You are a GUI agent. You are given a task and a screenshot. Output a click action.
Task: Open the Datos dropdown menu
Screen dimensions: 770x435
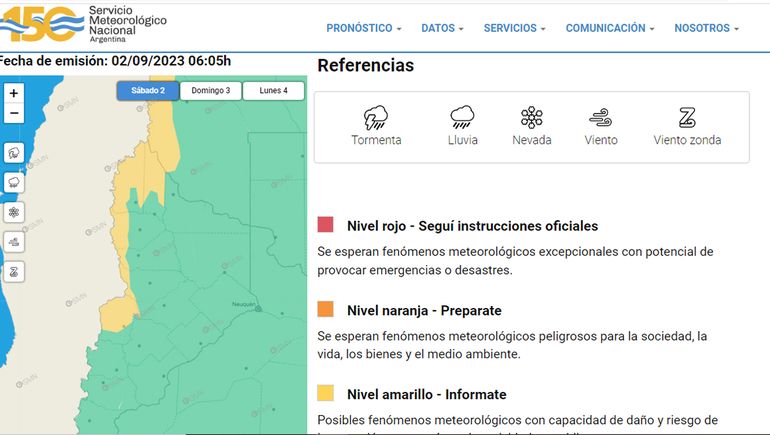pos(443,28)
